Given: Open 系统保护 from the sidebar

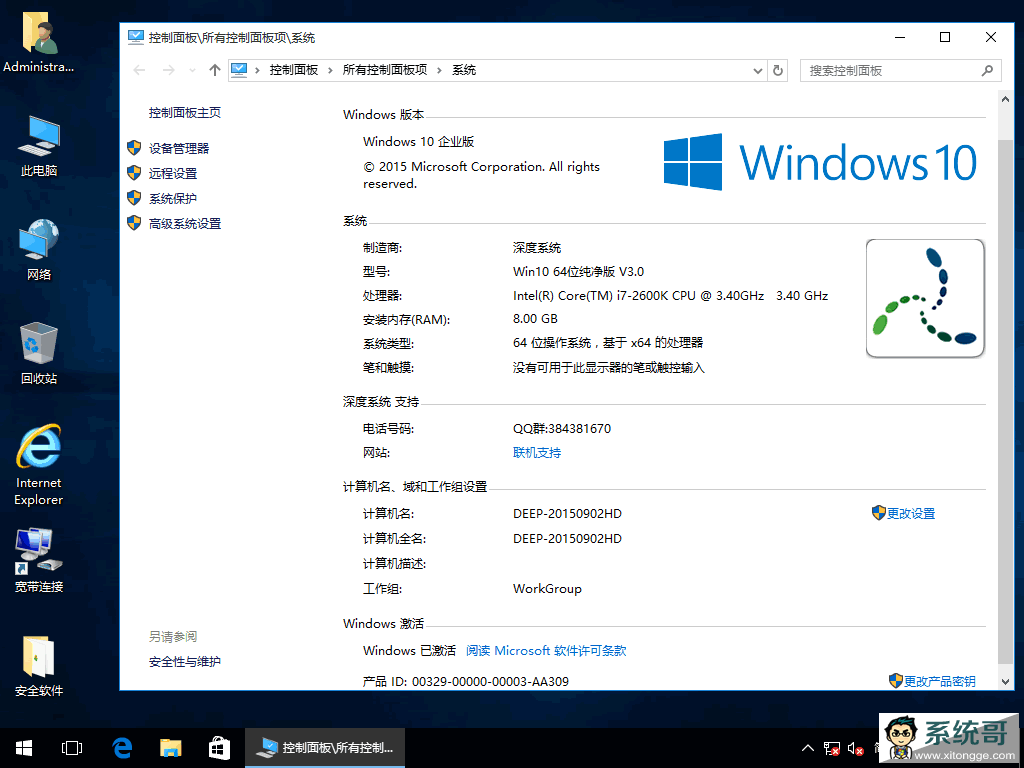Looking at the screenshot, I should point(173,199).
